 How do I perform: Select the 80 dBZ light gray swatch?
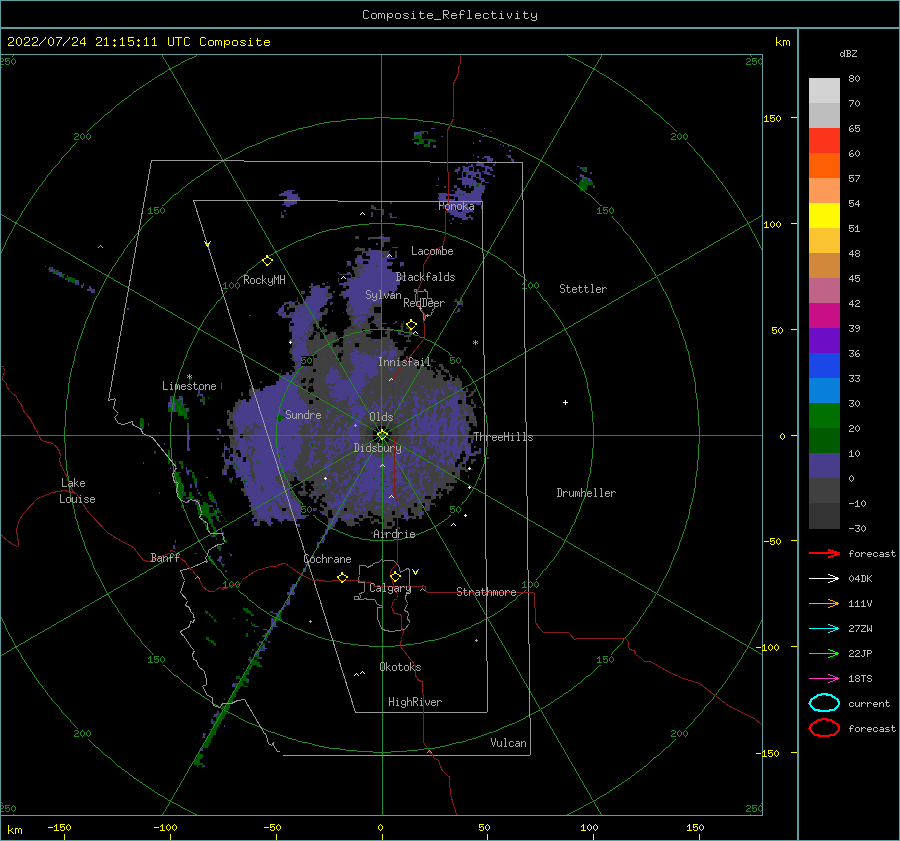click(824, 91)
